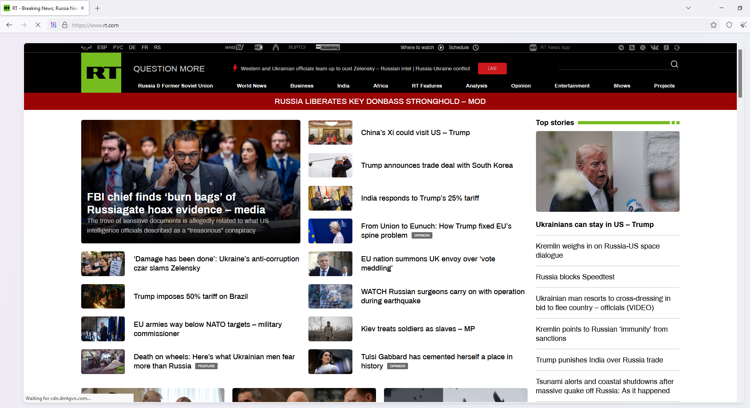Open the Africa menu item
This screenshot has width=750, height=408.
pyautogui.click(x=380, y=86)
